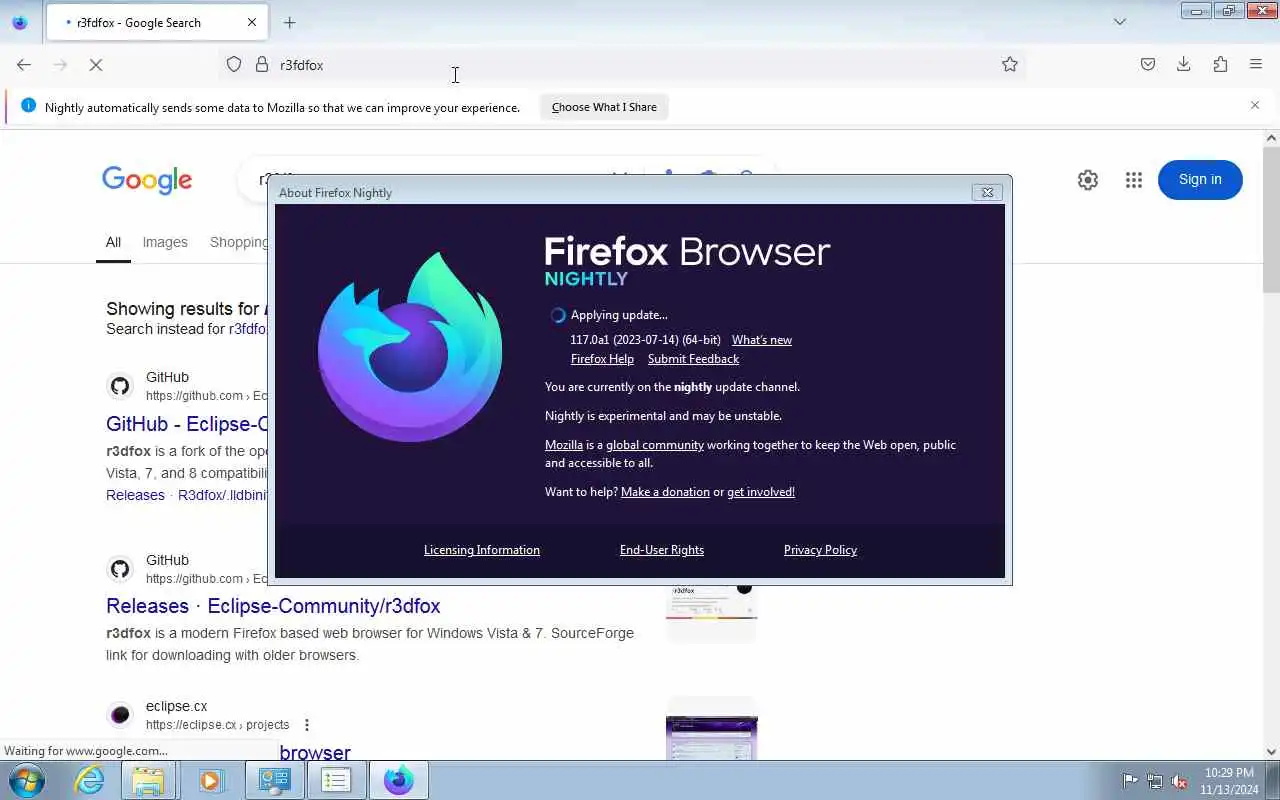Viewport: 1280px width, 800px height.
Task: Click Make a donation link
Action: [x=665, y=492]
